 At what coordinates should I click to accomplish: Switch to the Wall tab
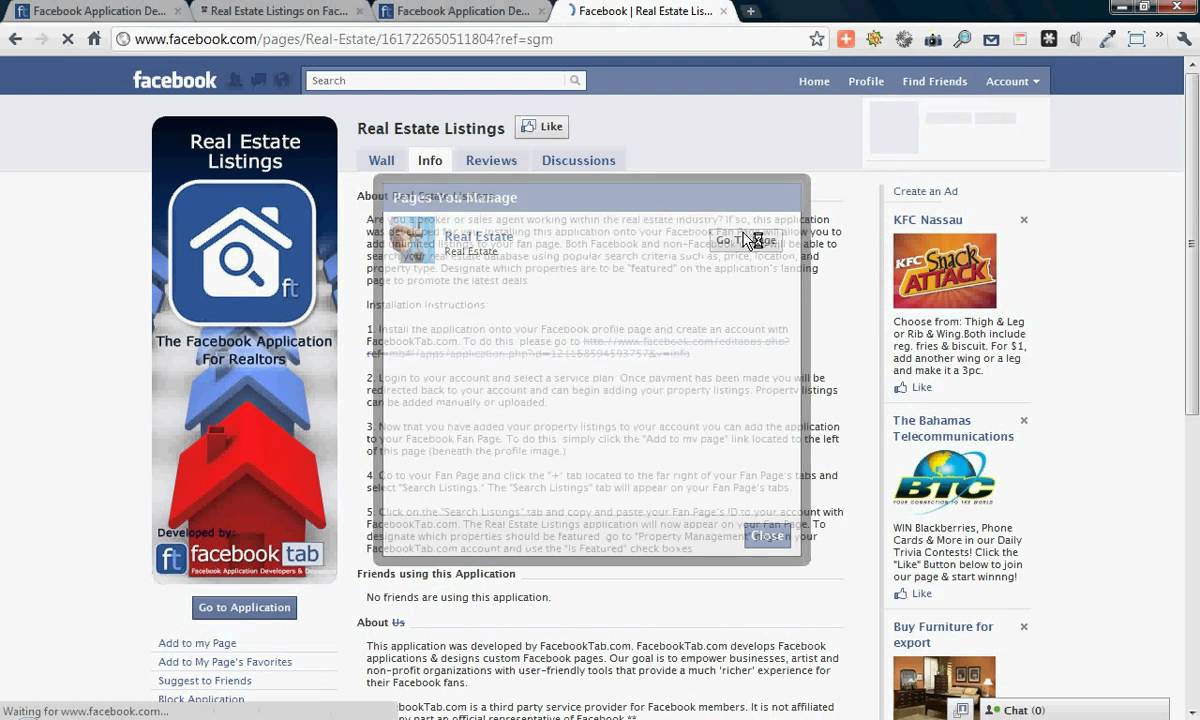coord(381,160)
